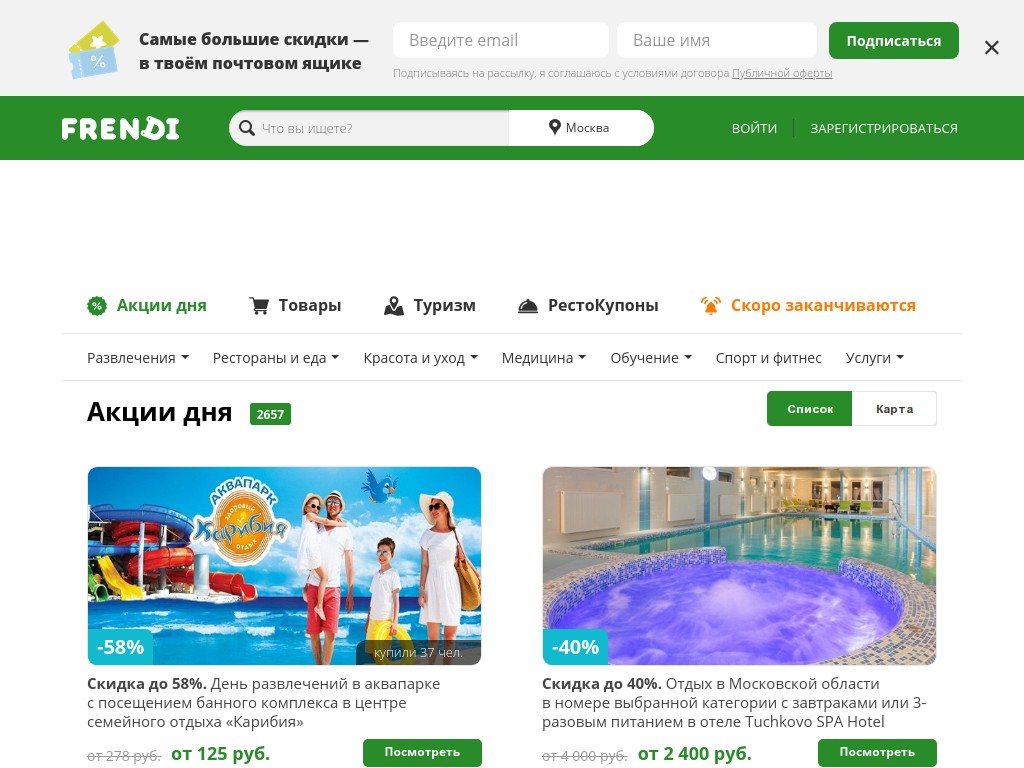Image resolution: width=1024 pixels, height=768 pixels.
Task: Open the Карибия aquapark deal image
Action: [x=284, y=566]
